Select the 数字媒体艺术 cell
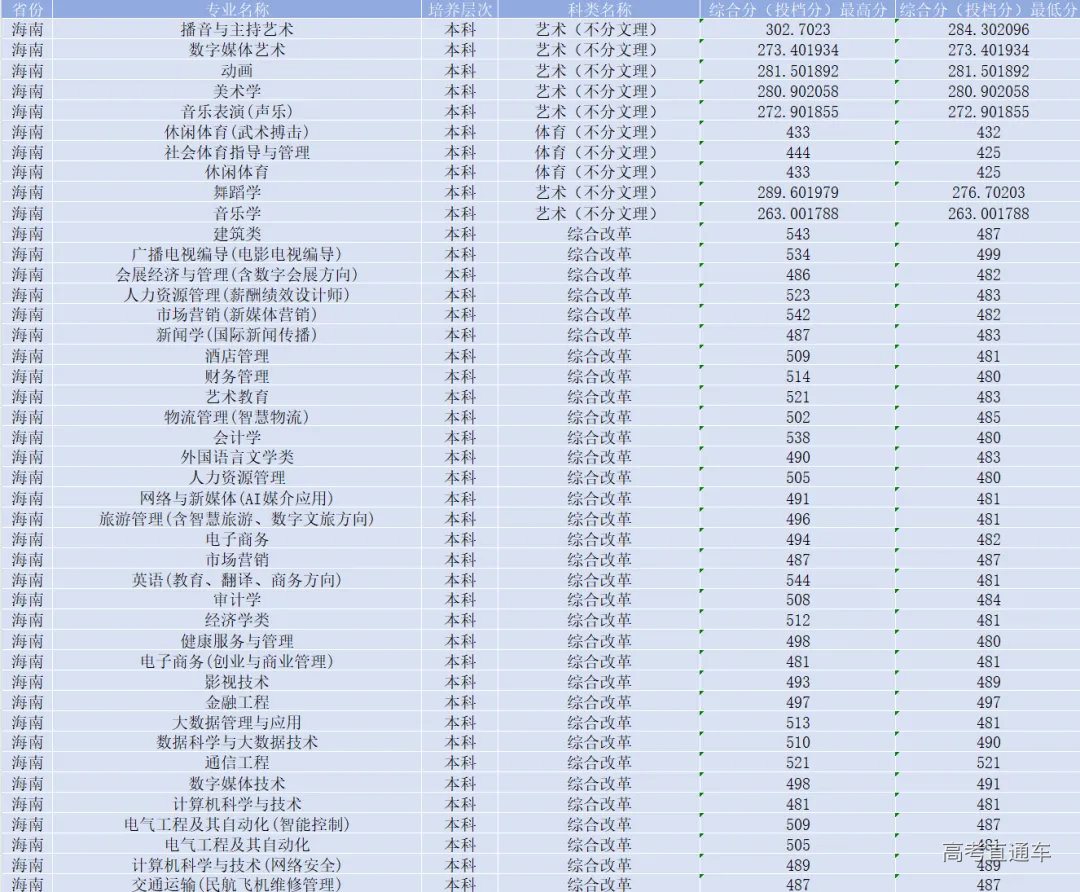The image size is (1080, 892). 237,50
